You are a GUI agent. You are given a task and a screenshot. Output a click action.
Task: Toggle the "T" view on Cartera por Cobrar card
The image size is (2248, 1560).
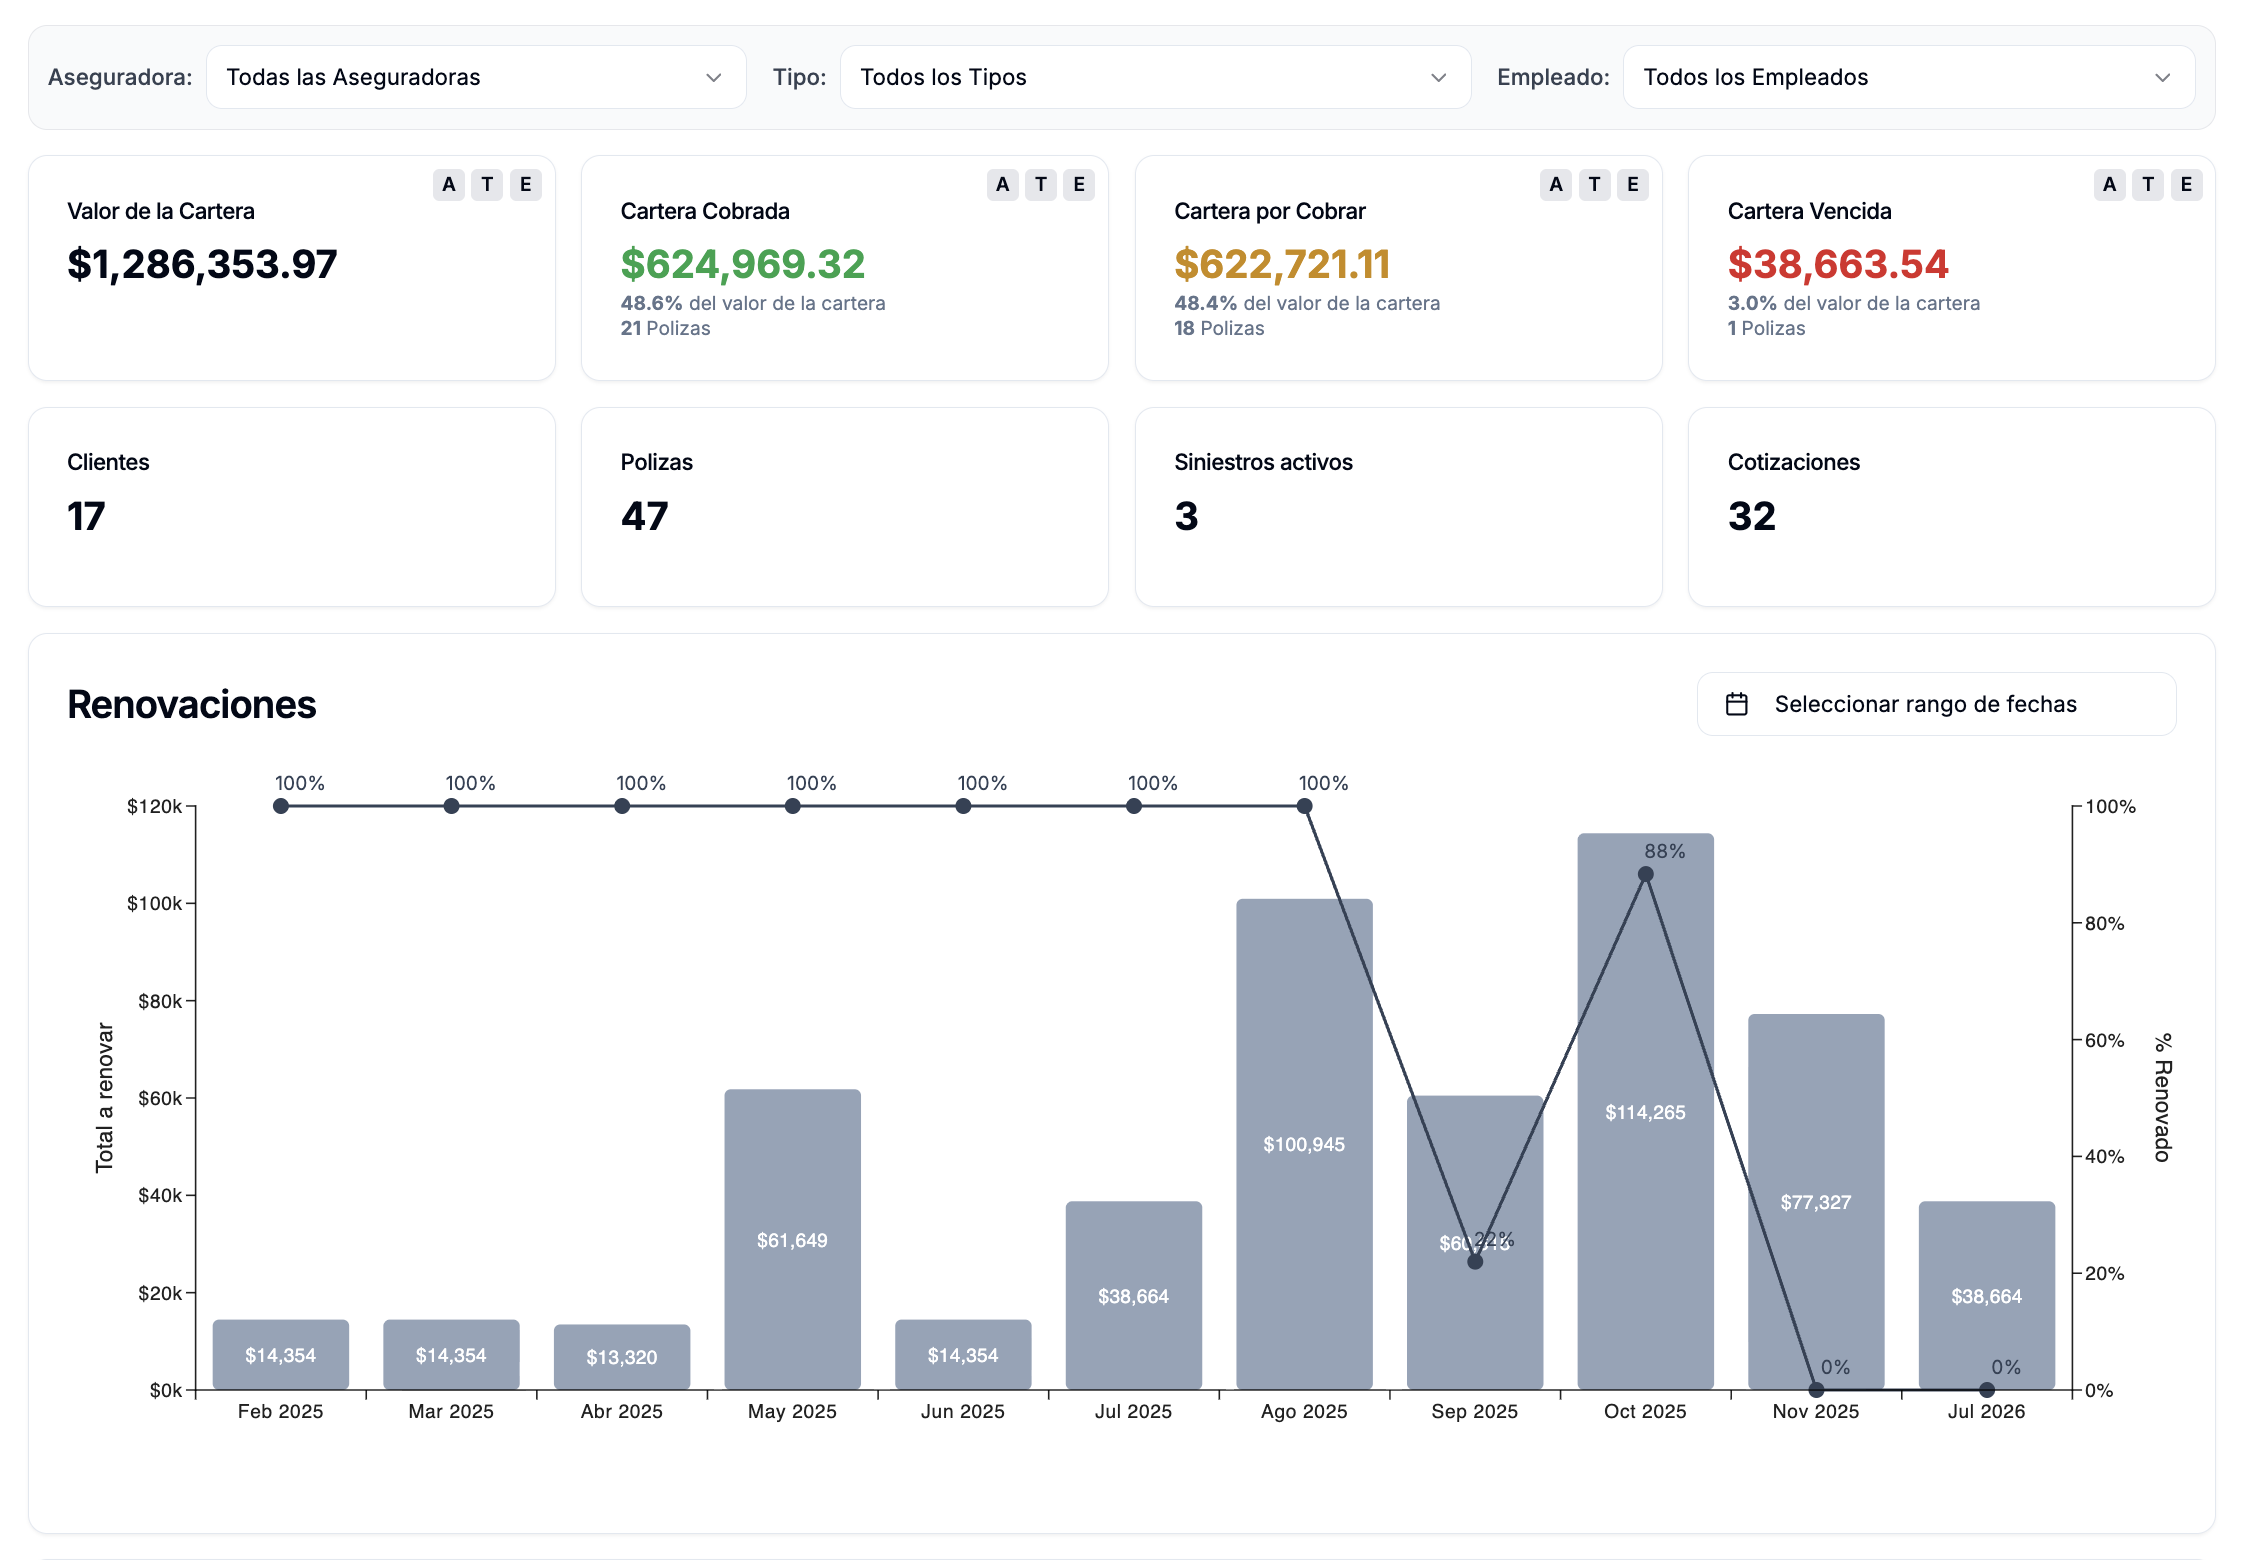coord(1595,184)
